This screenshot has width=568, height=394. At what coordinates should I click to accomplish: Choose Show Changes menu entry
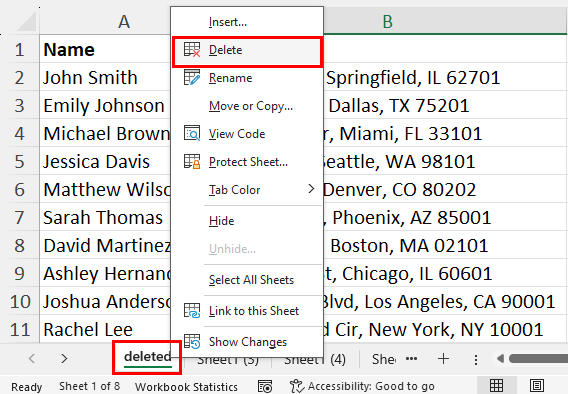247,341
